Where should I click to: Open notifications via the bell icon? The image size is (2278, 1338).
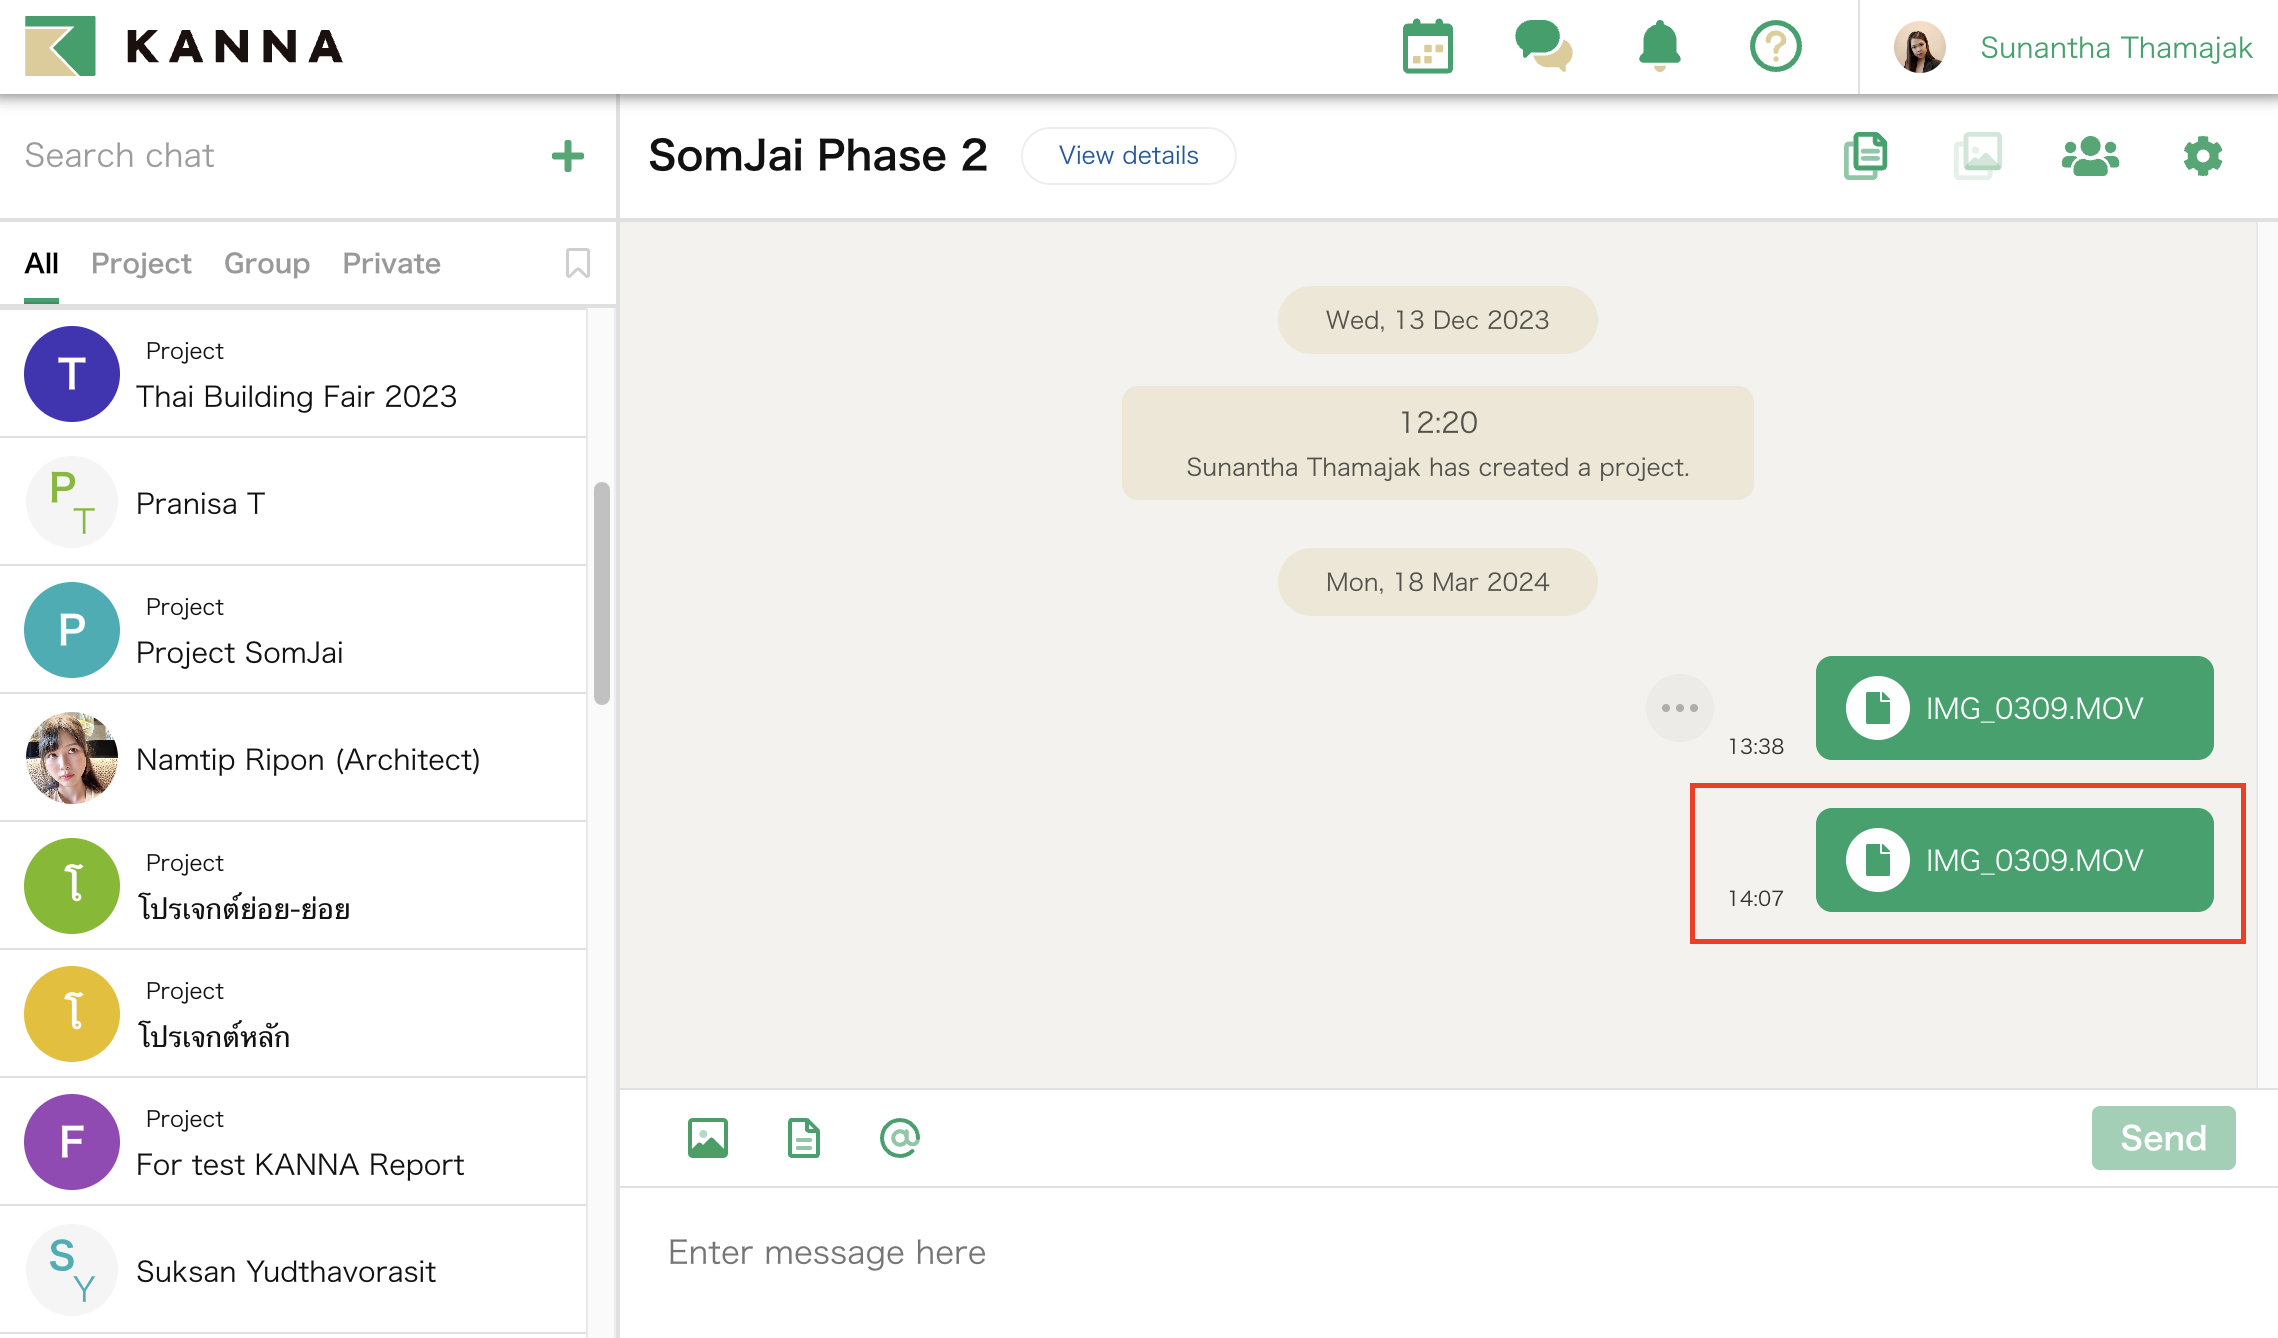coord(1659,46)
